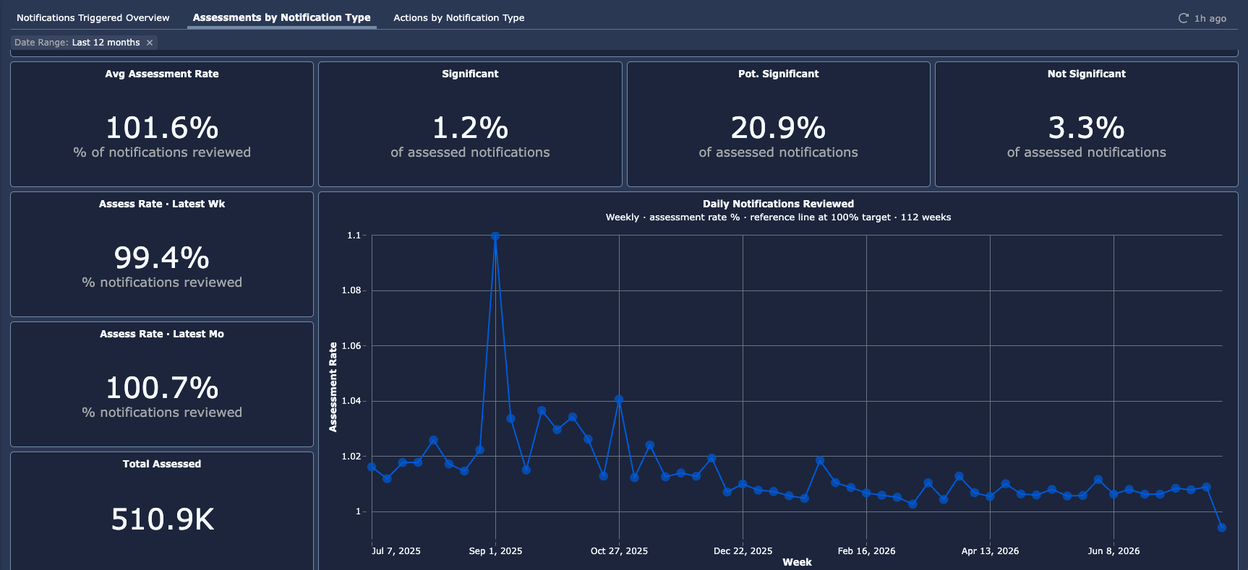Screen dimensions: 1248x570
Task: Open the Actions by Notification Type tab
Action: pyautogui.click(x=459, y=18)
